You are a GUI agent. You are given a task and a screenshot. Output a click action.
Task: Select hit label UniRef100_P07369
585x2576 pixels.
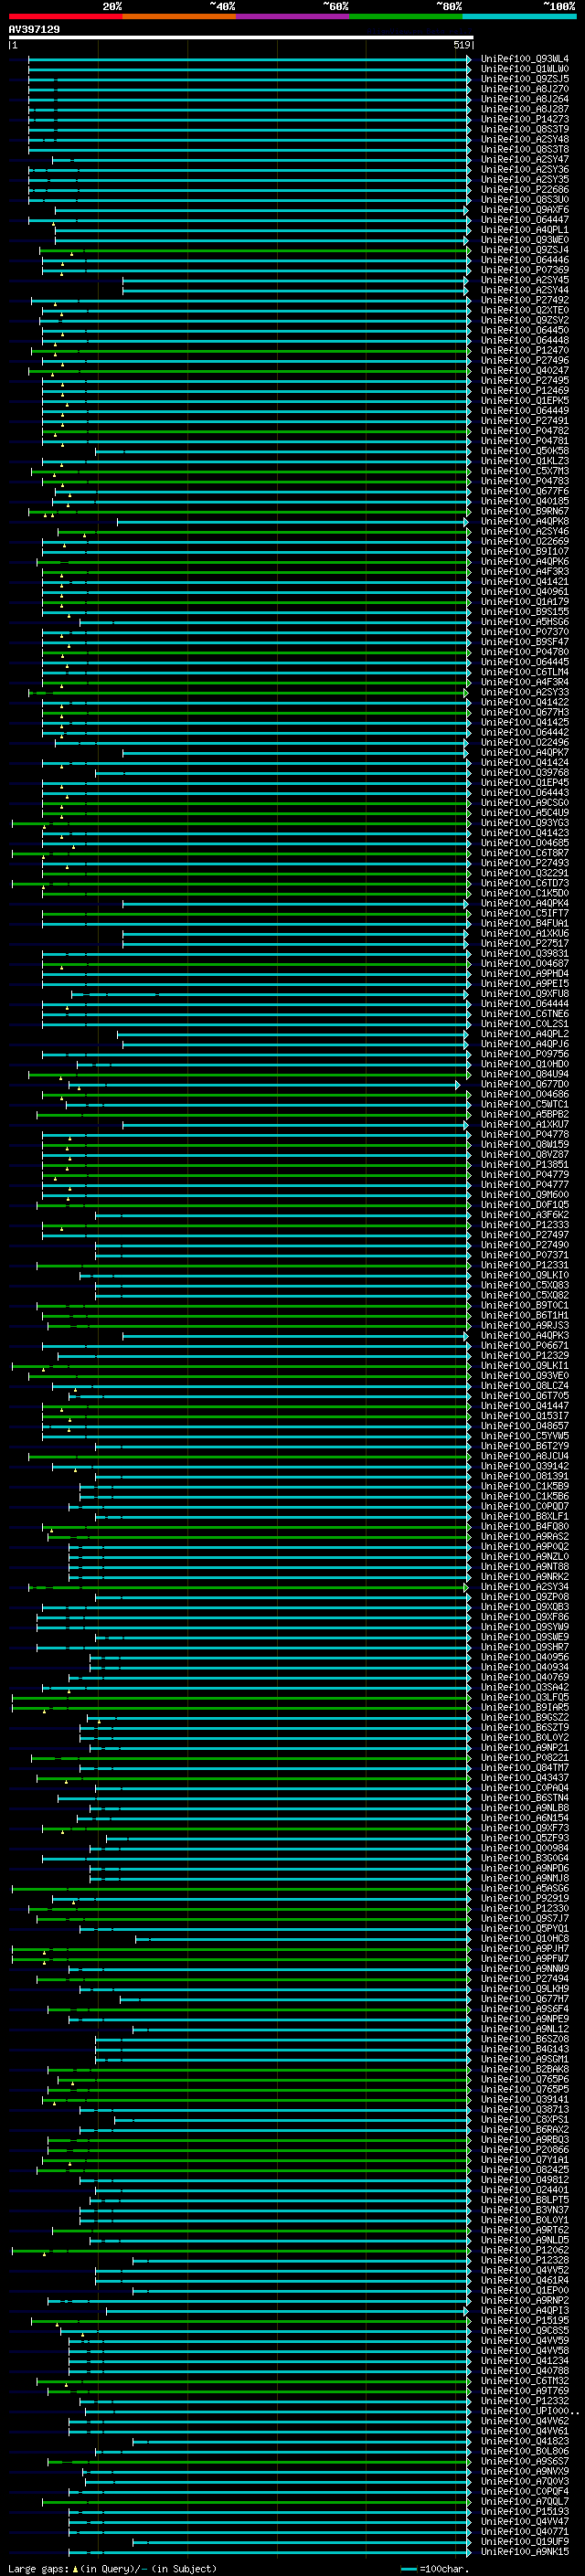(524, 270)
